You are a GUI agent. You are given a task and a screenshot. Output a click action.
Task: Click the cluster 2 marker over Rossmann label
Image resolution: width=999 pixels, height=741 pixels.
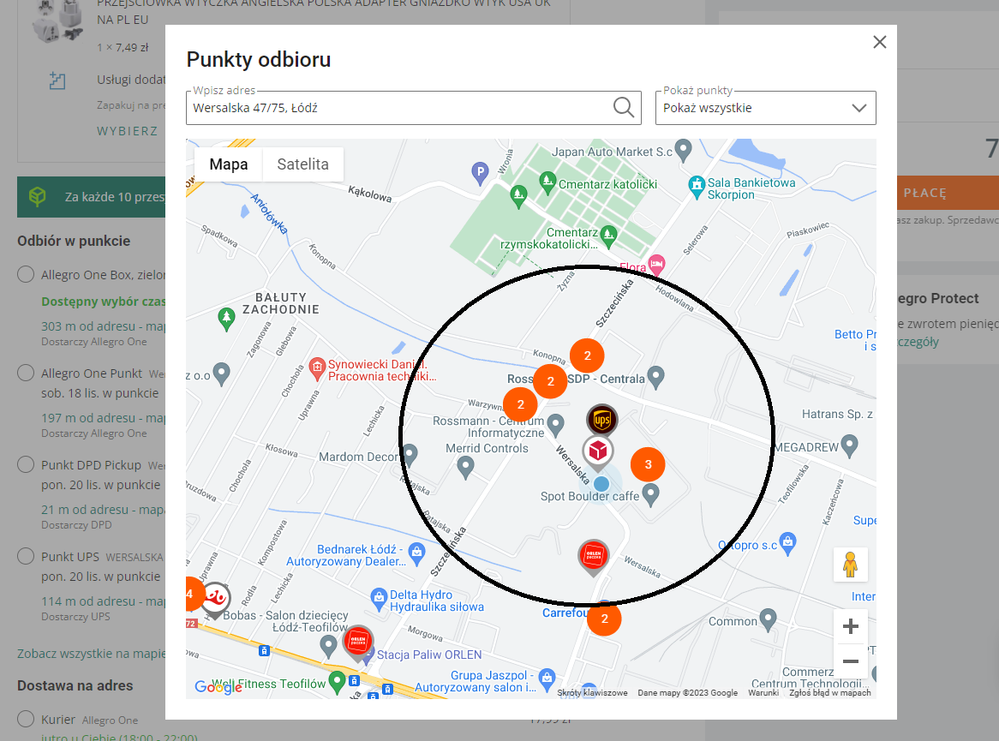pos(550,381)
